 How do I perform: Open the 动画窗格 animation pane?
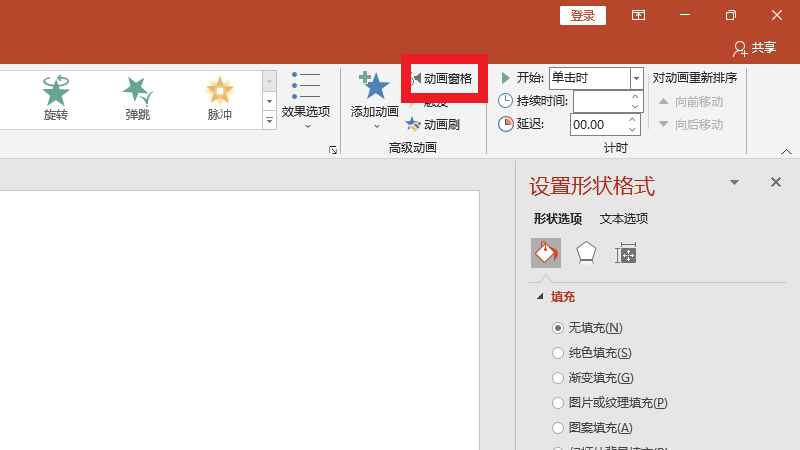[x=445, y=78]
